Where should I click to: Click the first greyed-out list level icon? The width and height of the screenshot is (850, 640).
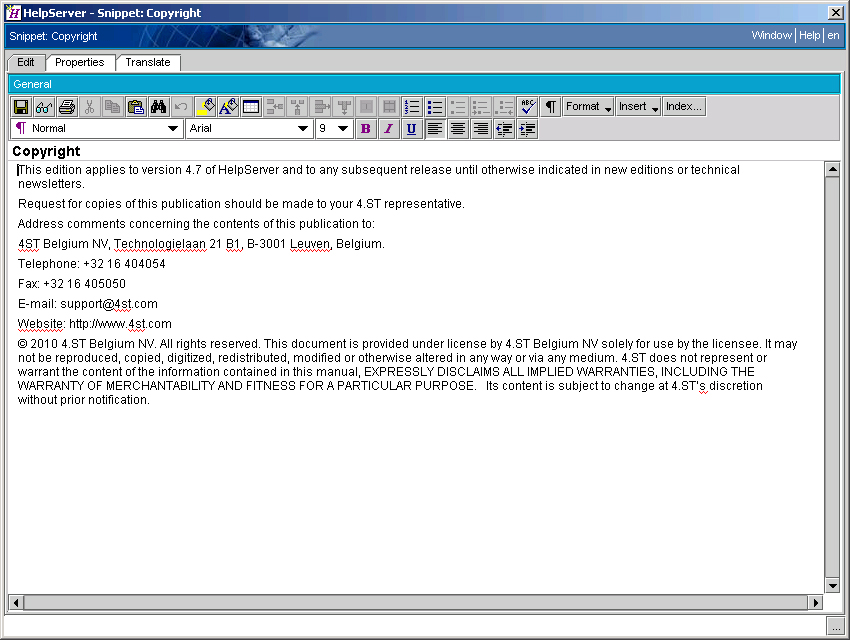[458, 107]
